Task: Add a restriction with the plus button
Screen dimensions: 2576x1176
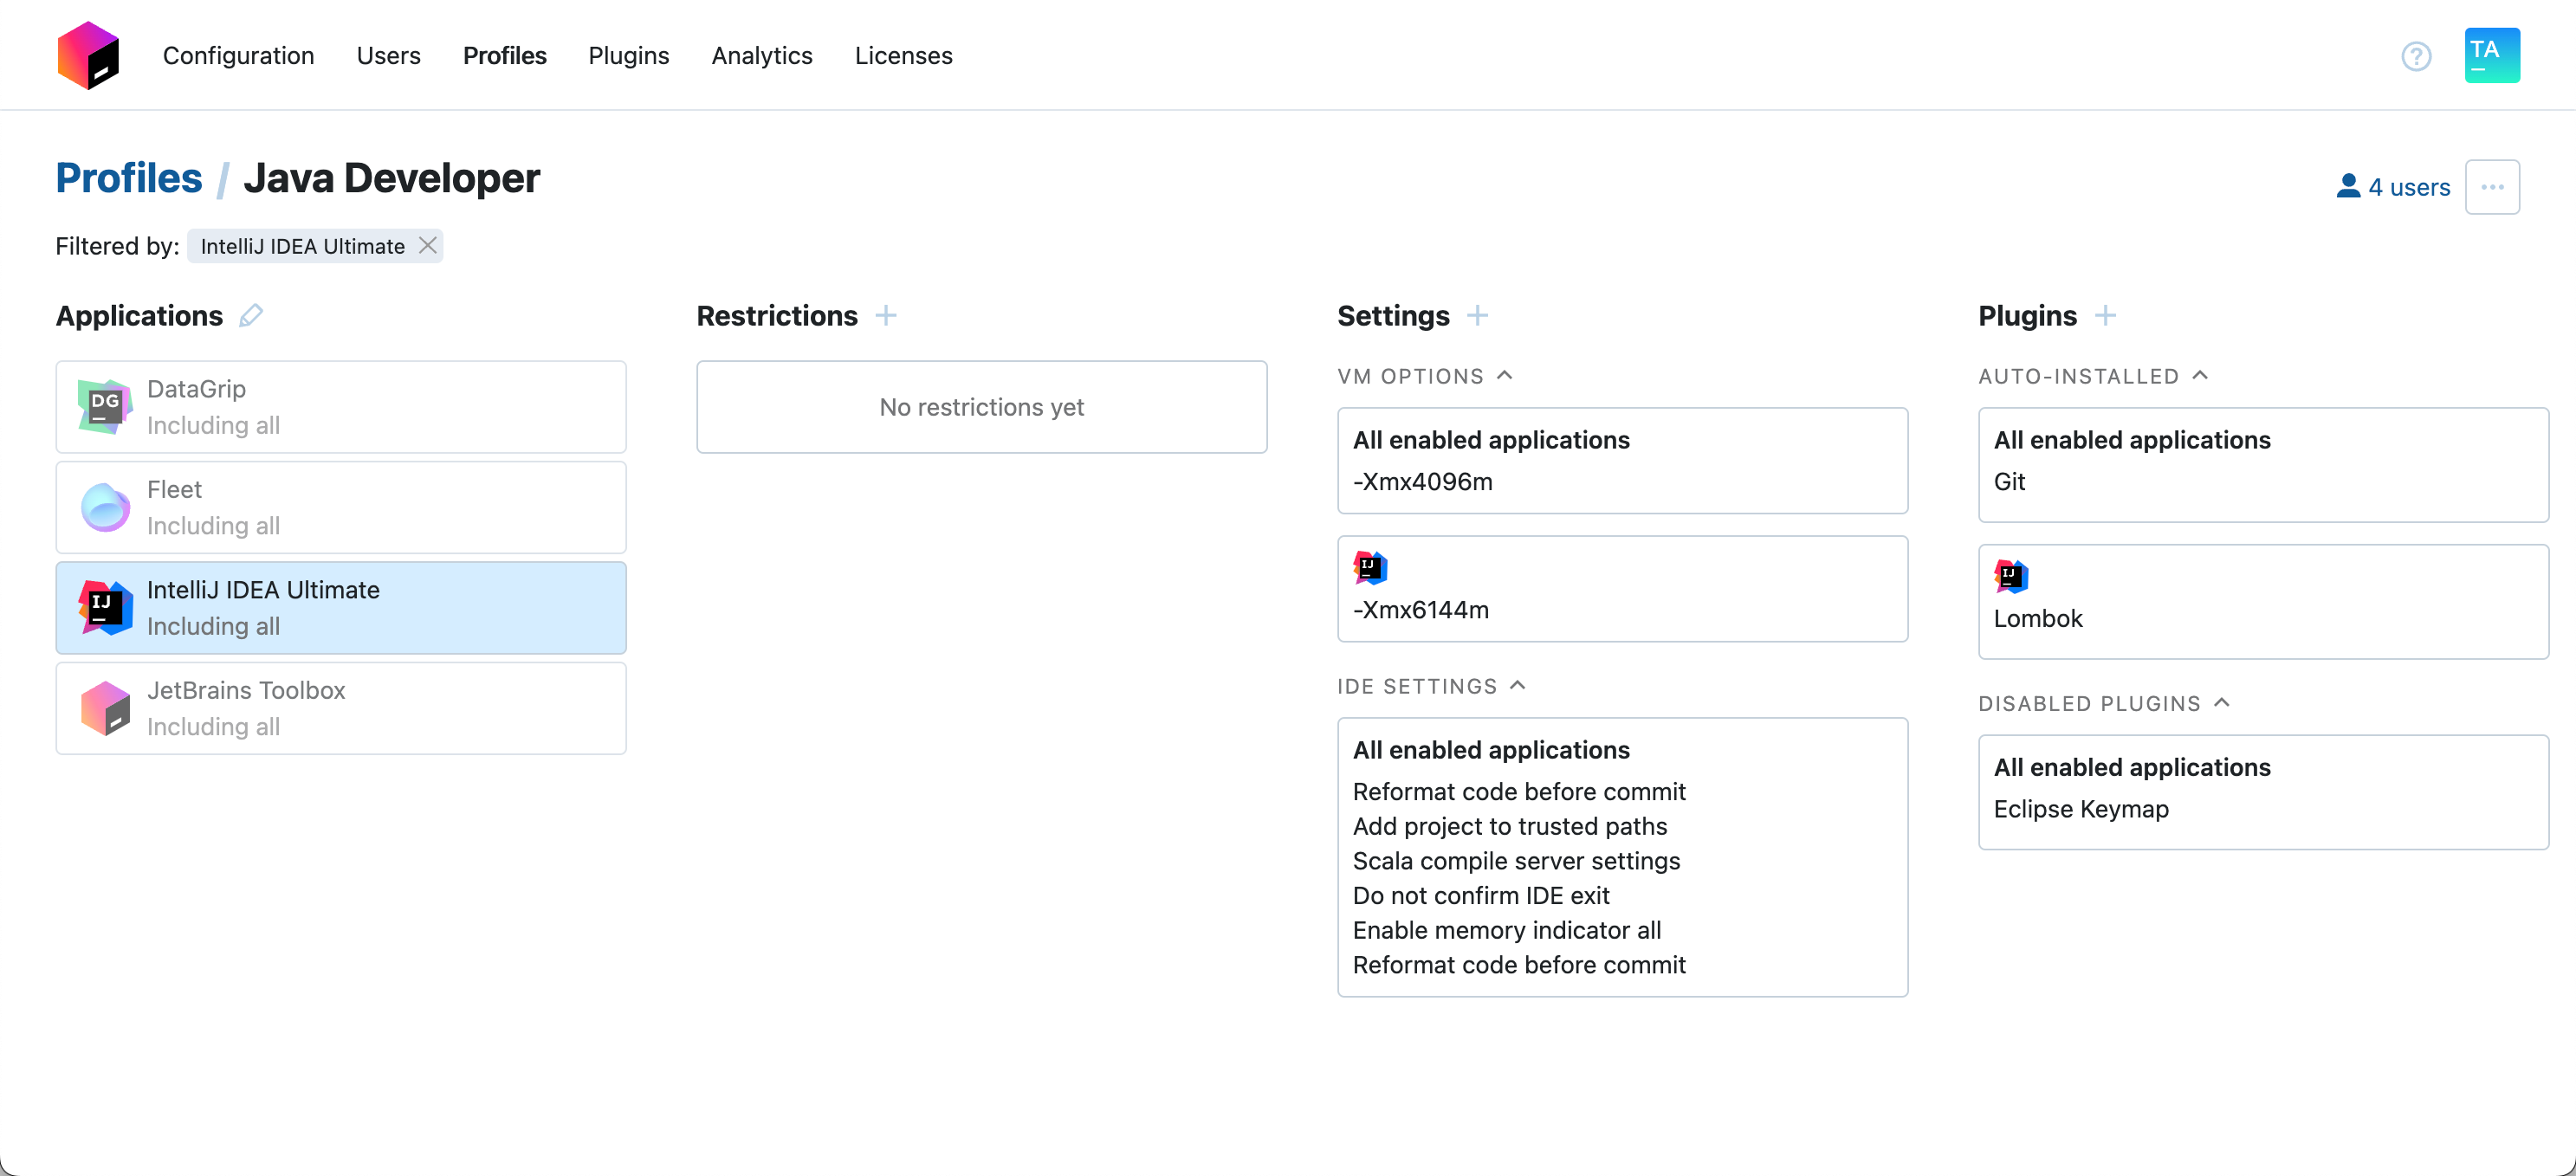Action: [887, 315]
